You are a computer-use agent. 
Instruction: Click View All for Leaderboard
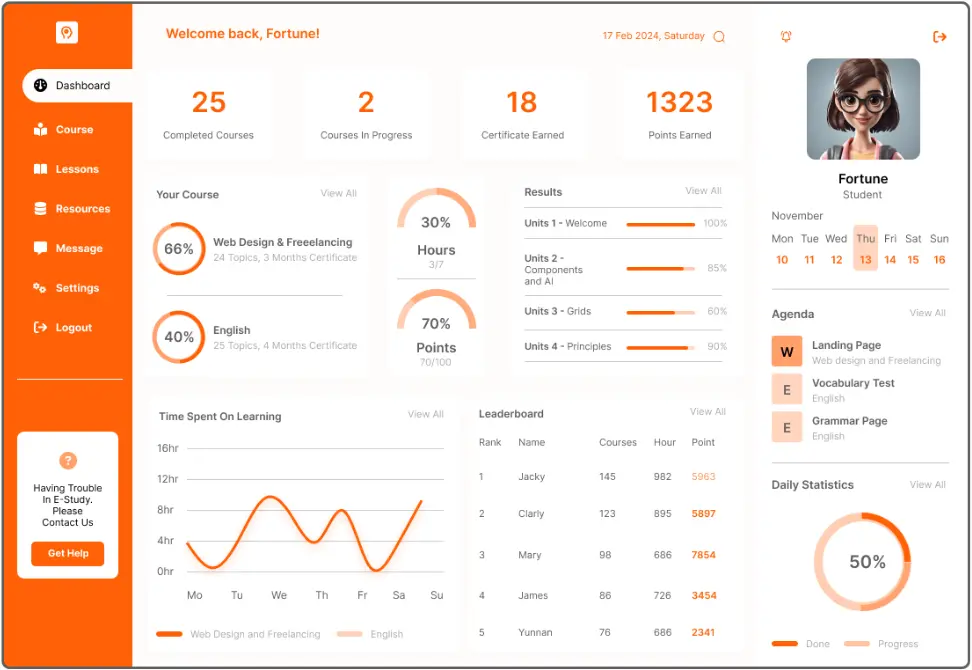[x=707, y=412]
